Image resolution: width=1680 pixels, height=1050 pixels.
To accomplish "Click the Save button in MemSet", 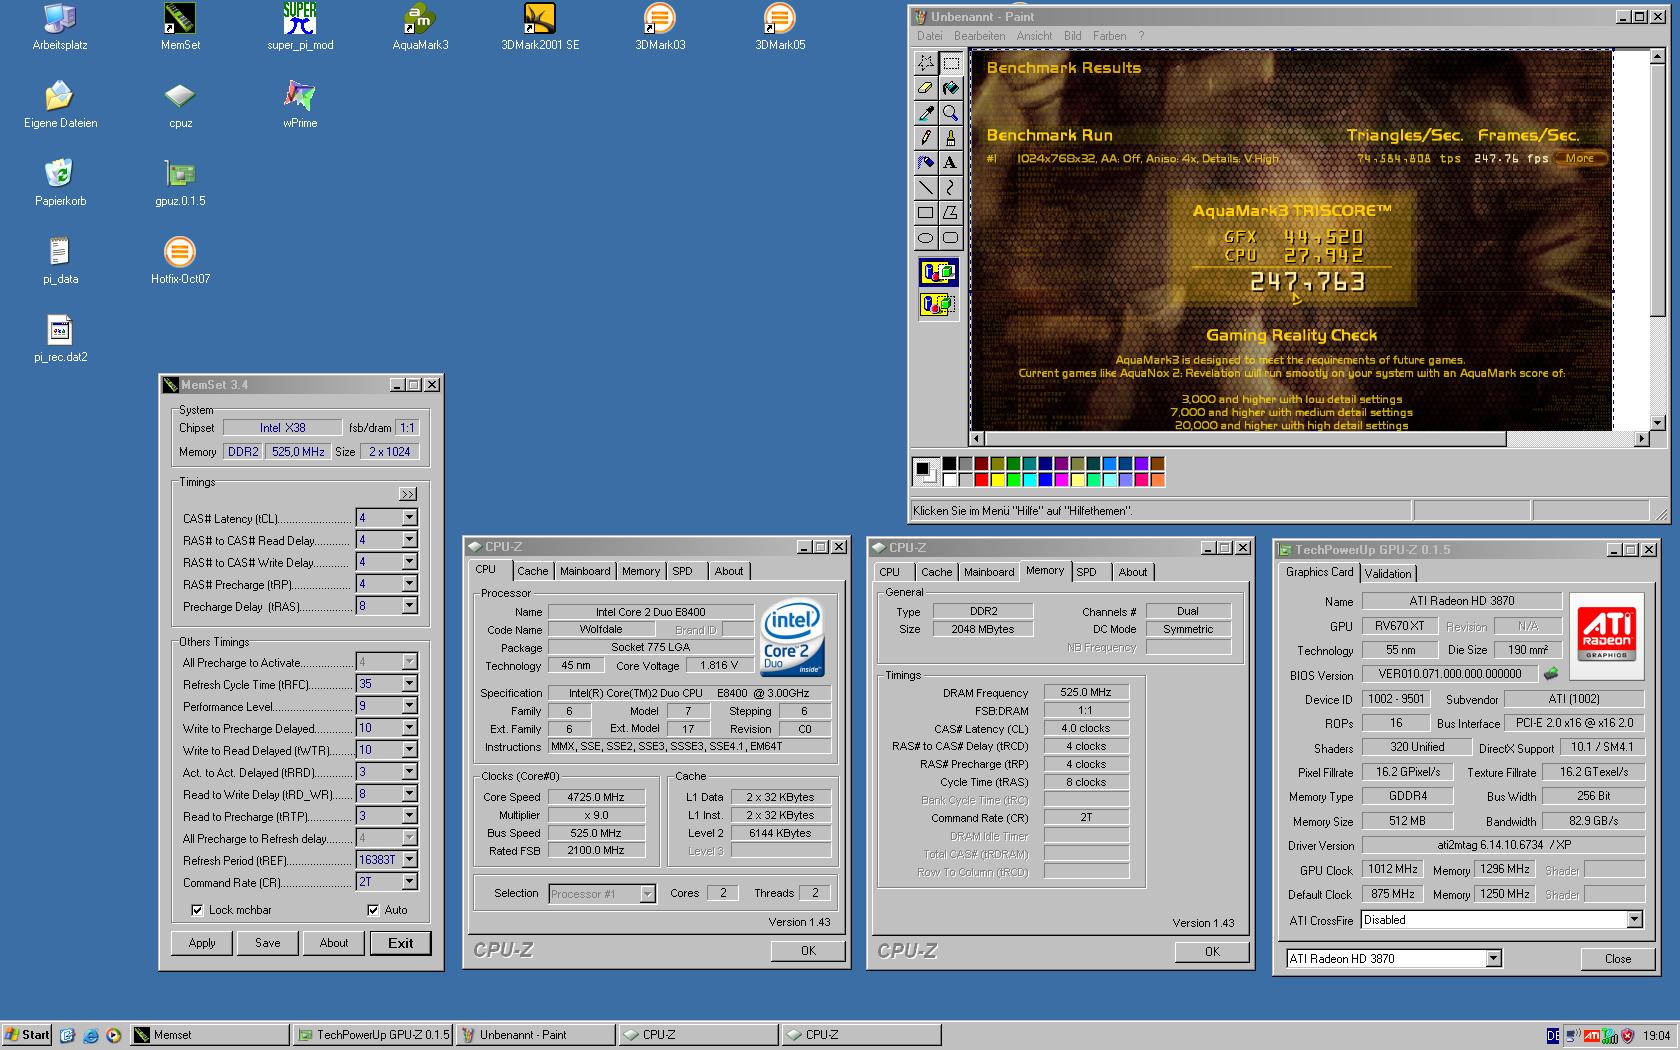I will 268,943.
